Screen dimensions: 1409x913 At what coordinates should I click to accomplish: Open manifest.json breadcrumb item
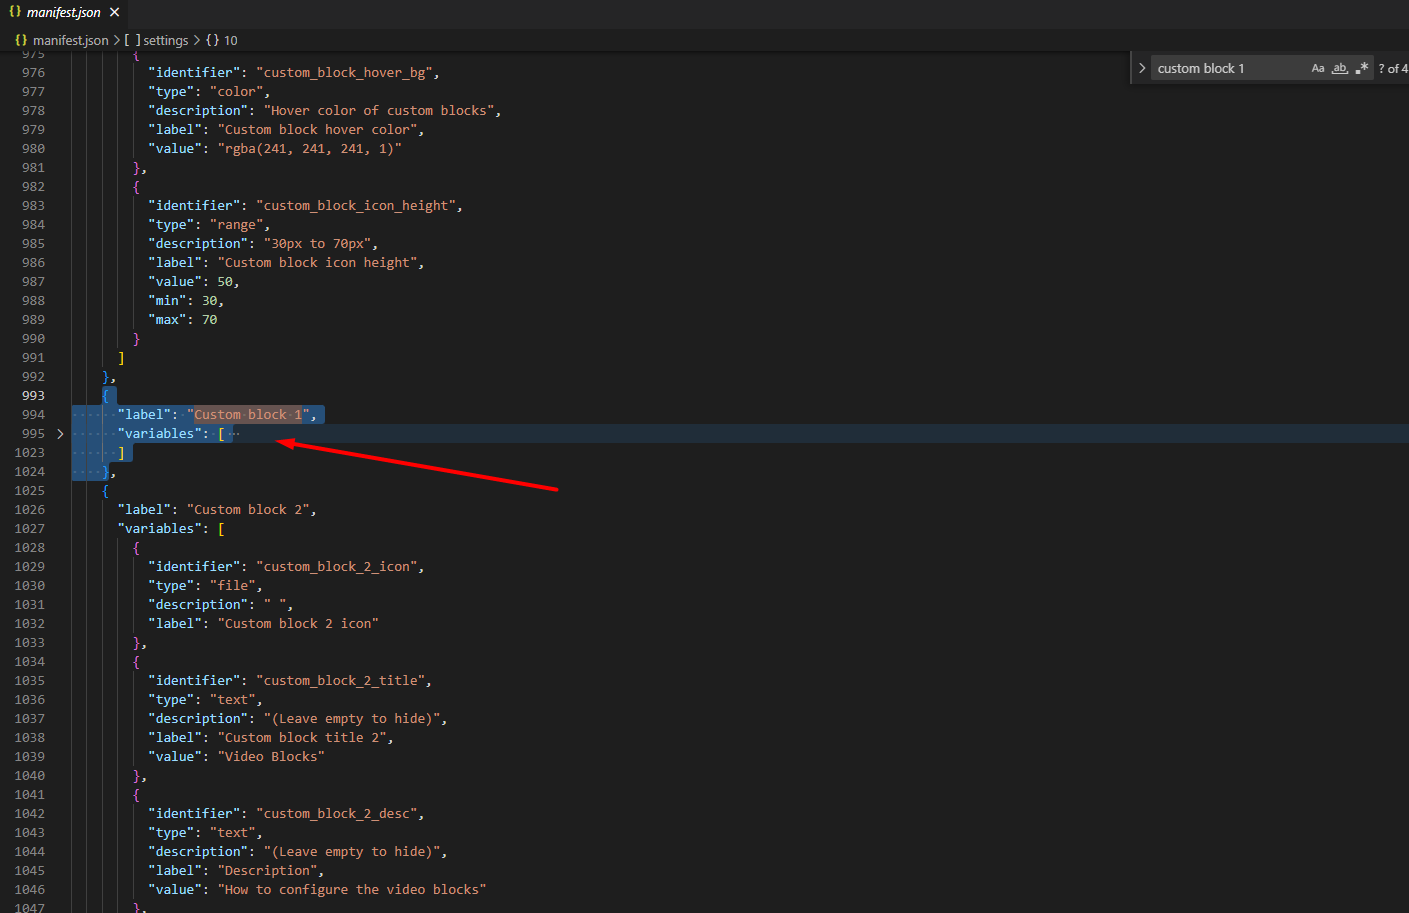pos(70,40)
